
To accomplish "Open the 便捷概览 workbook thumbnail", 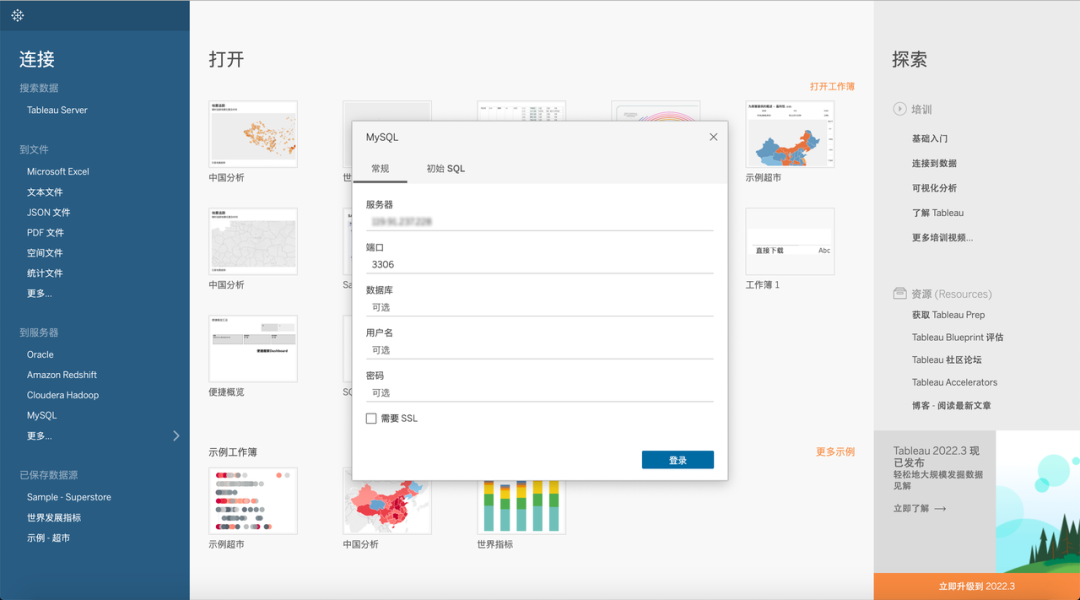I will click(x=253, y=349).
